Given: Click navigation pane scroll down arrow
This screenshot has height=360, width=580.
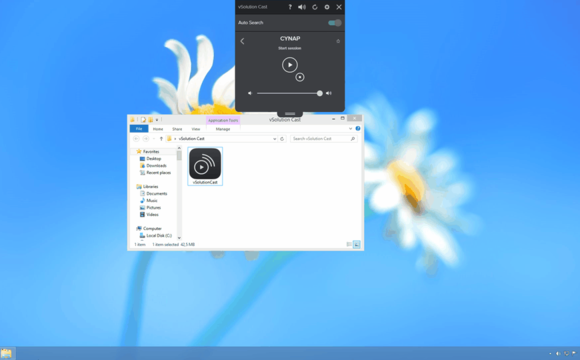Looking at the screenshot, I should [179, 238].
